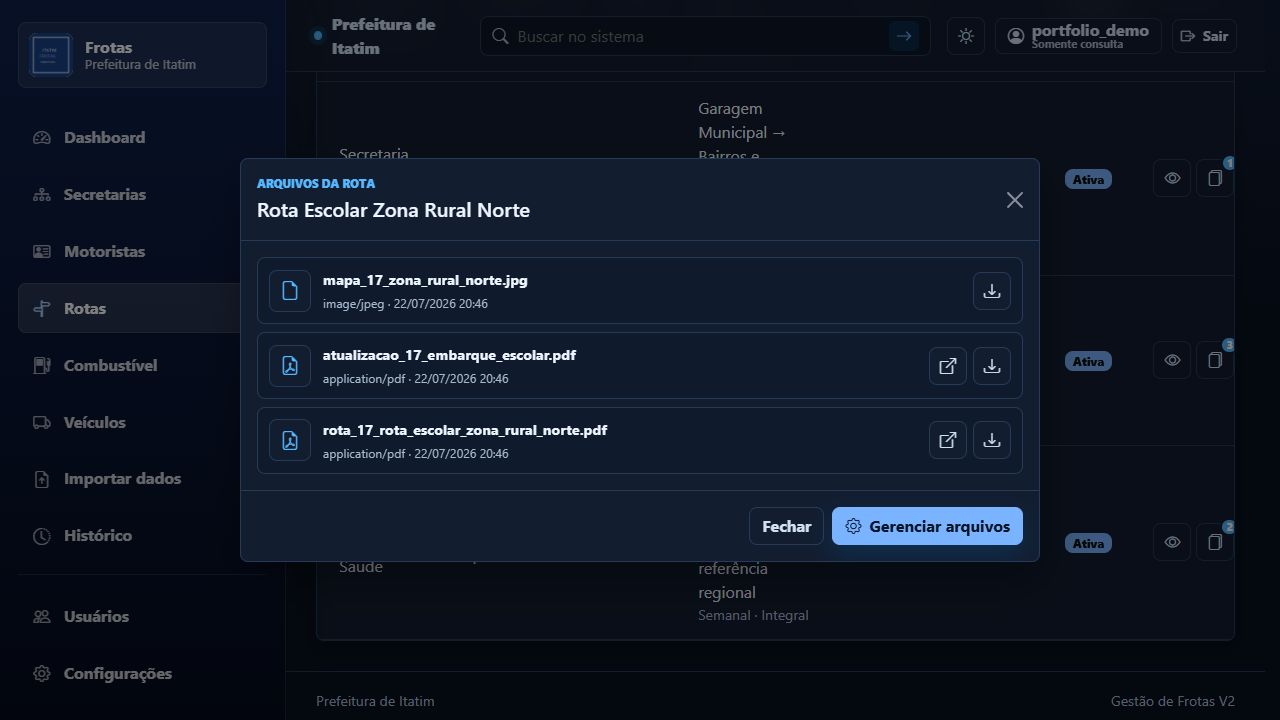
Task: Go to Dashboard in sidebar
Action: (x=142, y=138)
